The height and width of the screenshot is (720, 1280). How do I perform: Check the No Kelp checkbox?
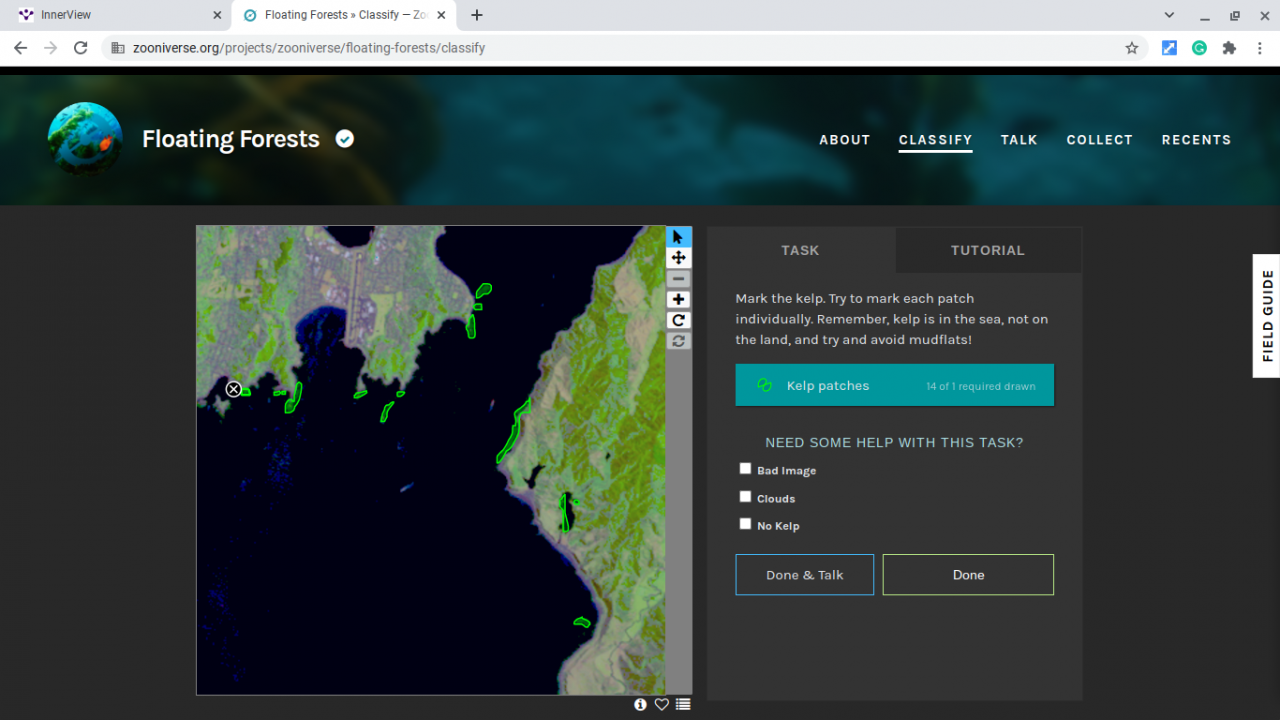click(745, 524)
